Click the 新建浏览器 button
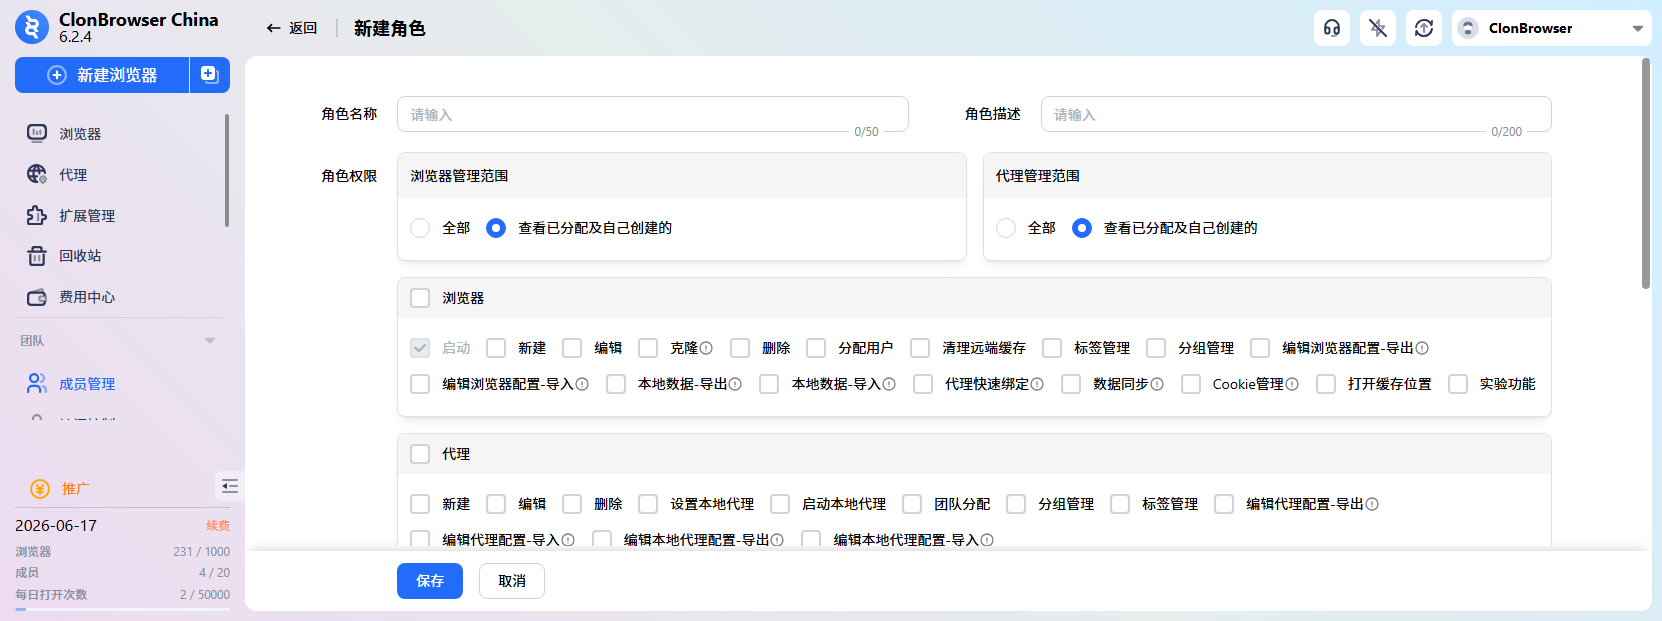Viewport: 1662px width, 621px height. click(x=102, y=75)
